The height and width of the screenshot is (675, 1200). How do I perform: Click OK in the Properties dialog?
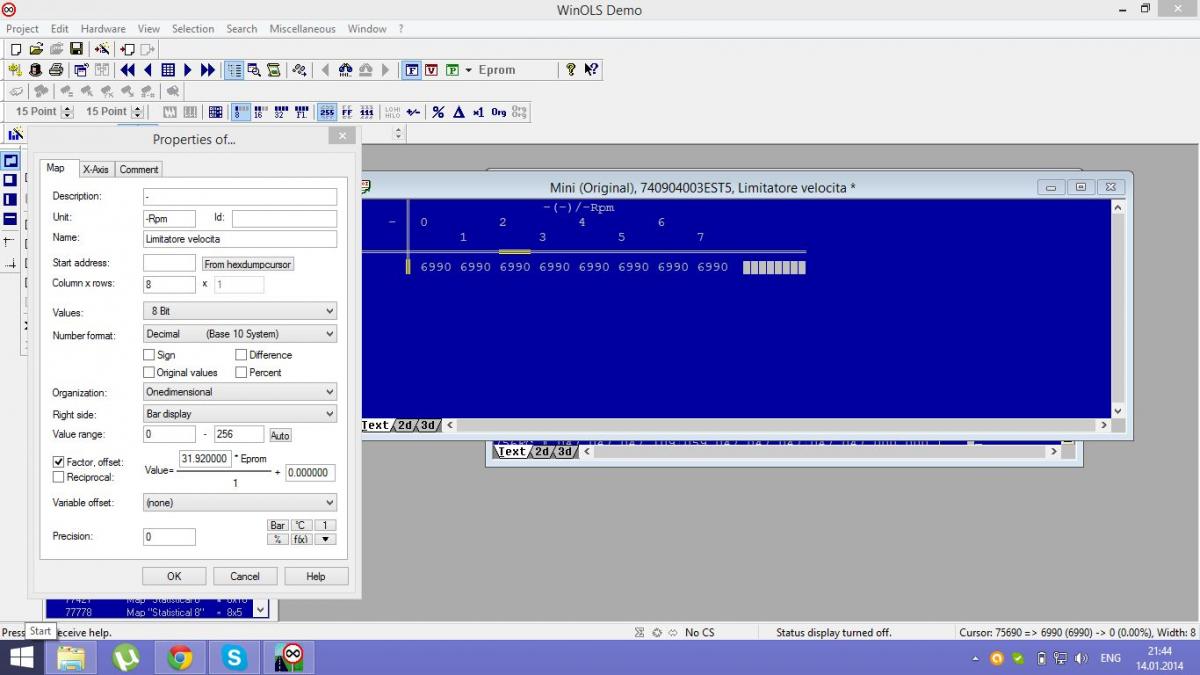pyautogui.click(x=174, y=576)
